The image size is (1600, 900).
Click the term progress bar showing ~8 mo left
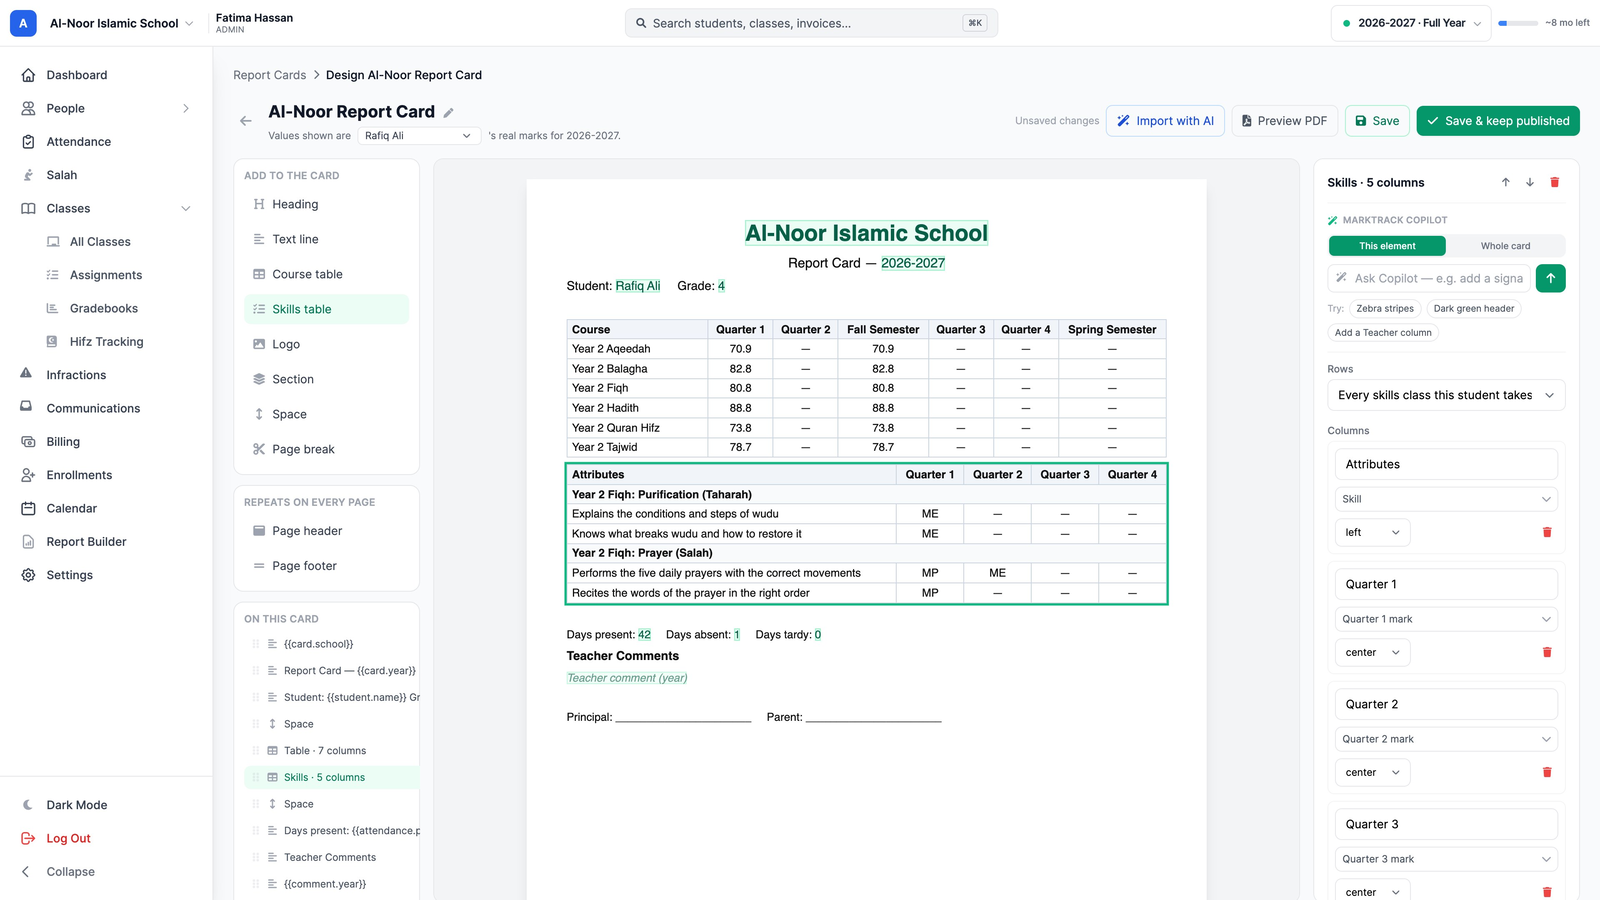tap(1518, 23)
